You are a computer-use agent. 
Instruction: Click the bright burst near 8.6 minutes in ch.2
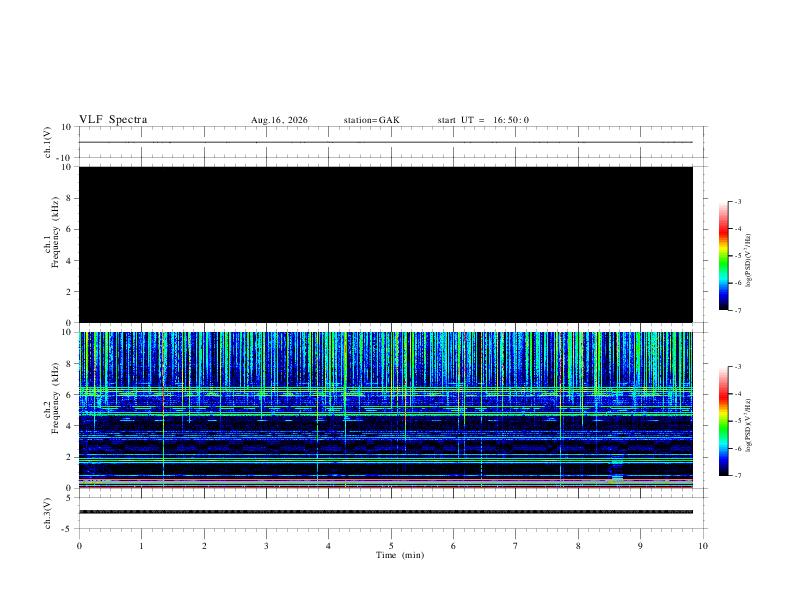(617, 470)
